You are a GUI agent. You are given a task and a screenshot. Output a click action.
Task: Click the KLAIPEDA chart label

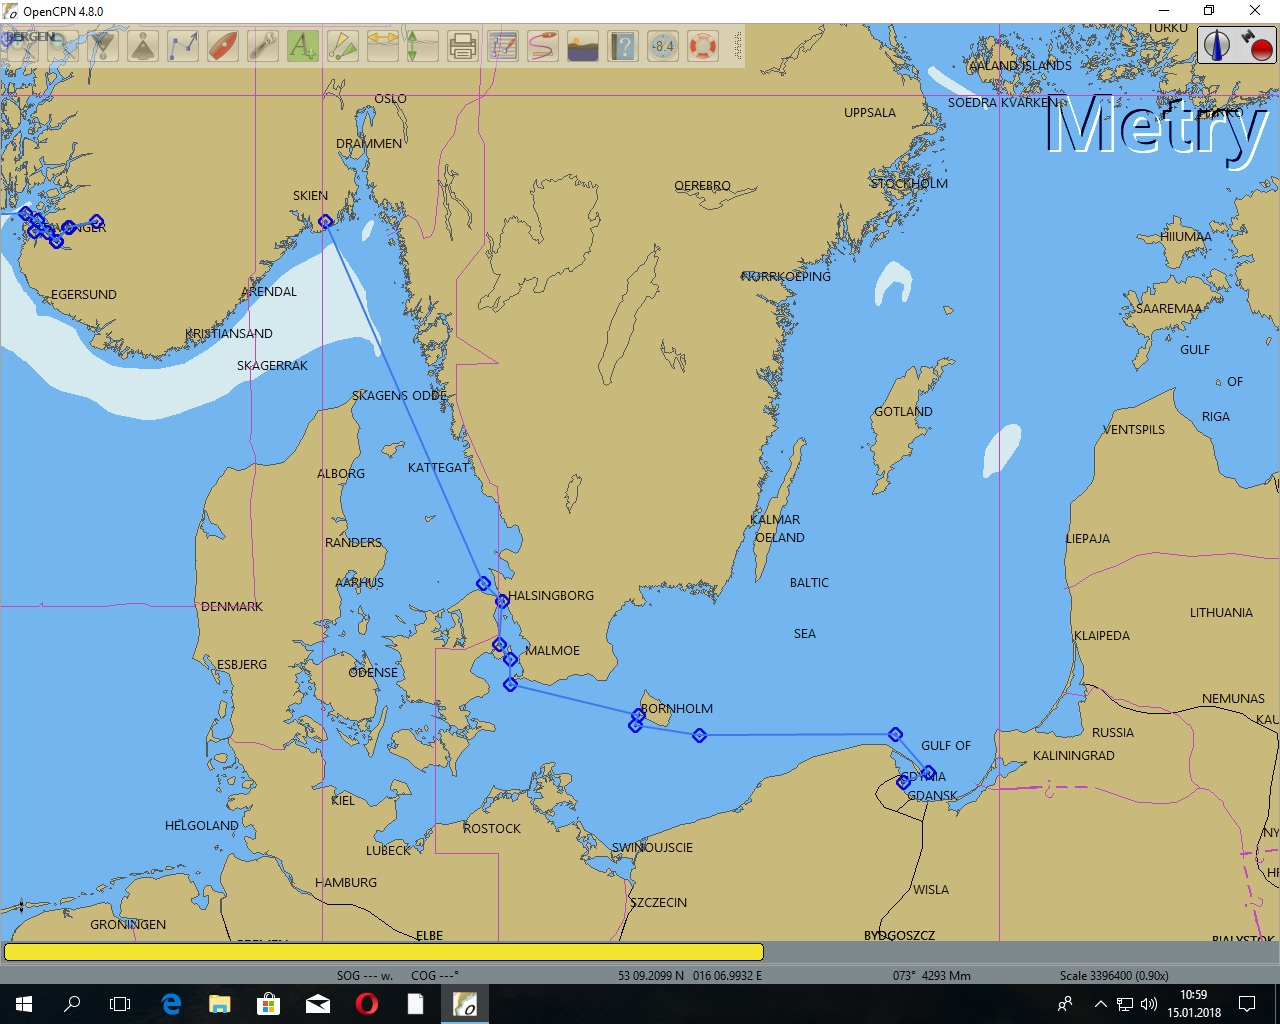pos(1102,636)
